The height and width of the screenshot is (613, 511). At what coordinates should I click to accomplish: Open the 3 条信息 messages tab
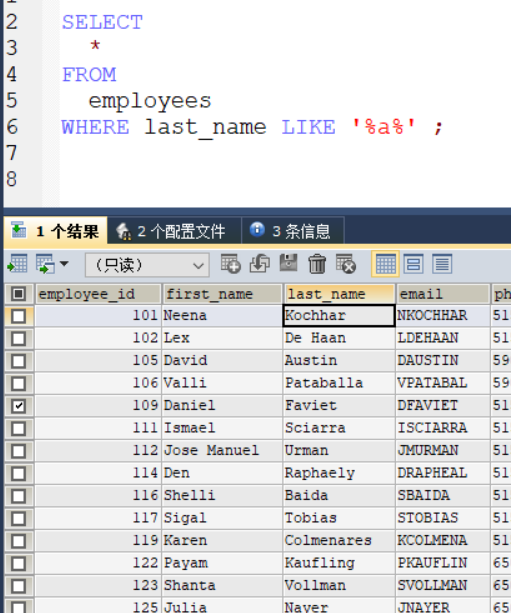coord(293,231)
